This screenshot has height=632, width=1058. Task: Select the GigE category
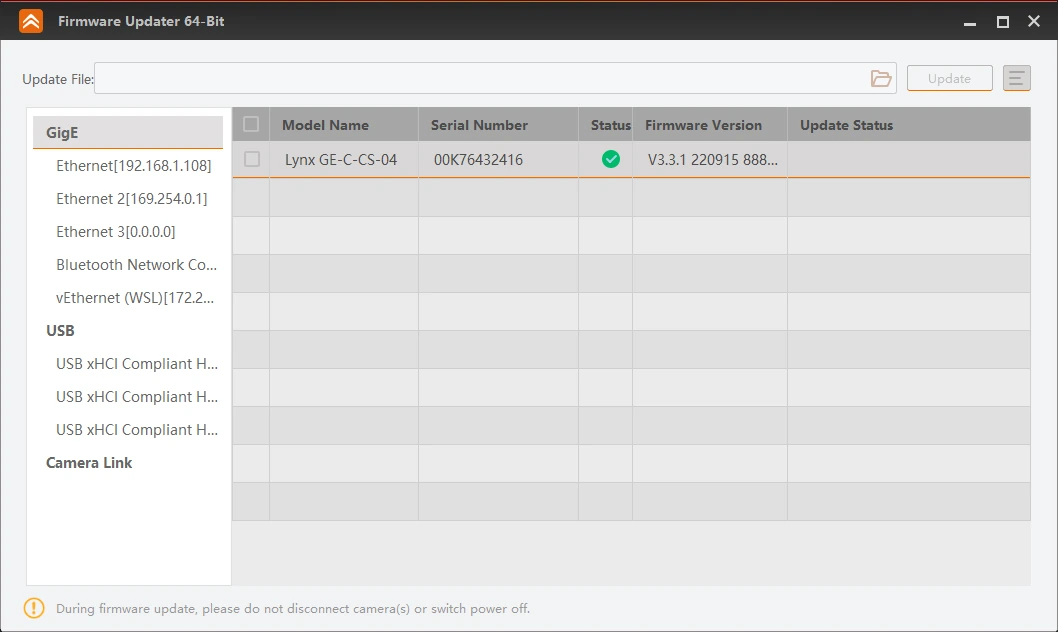pyautogui.click(x=128, y=132)
